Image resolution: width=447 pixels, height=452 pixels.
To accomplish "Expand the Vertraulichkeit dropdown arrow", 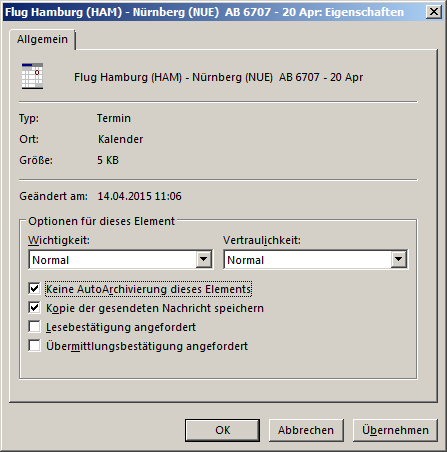I will [399, 259].
